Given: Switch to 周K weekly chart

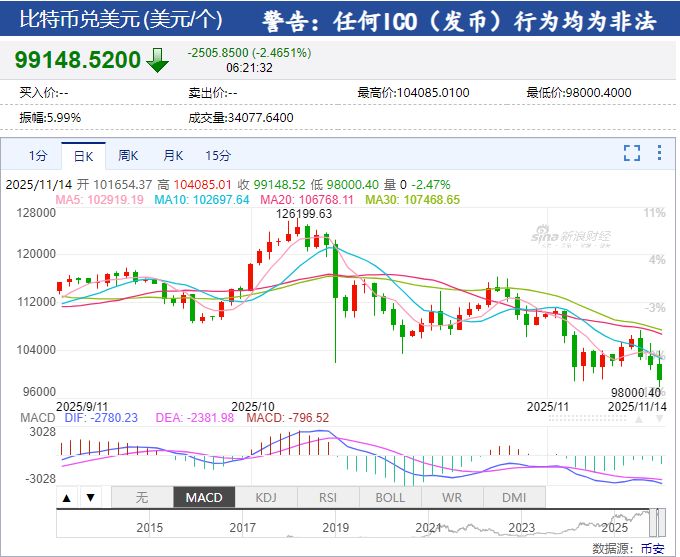Looking at the screenshot, I should tap(128, 155).
